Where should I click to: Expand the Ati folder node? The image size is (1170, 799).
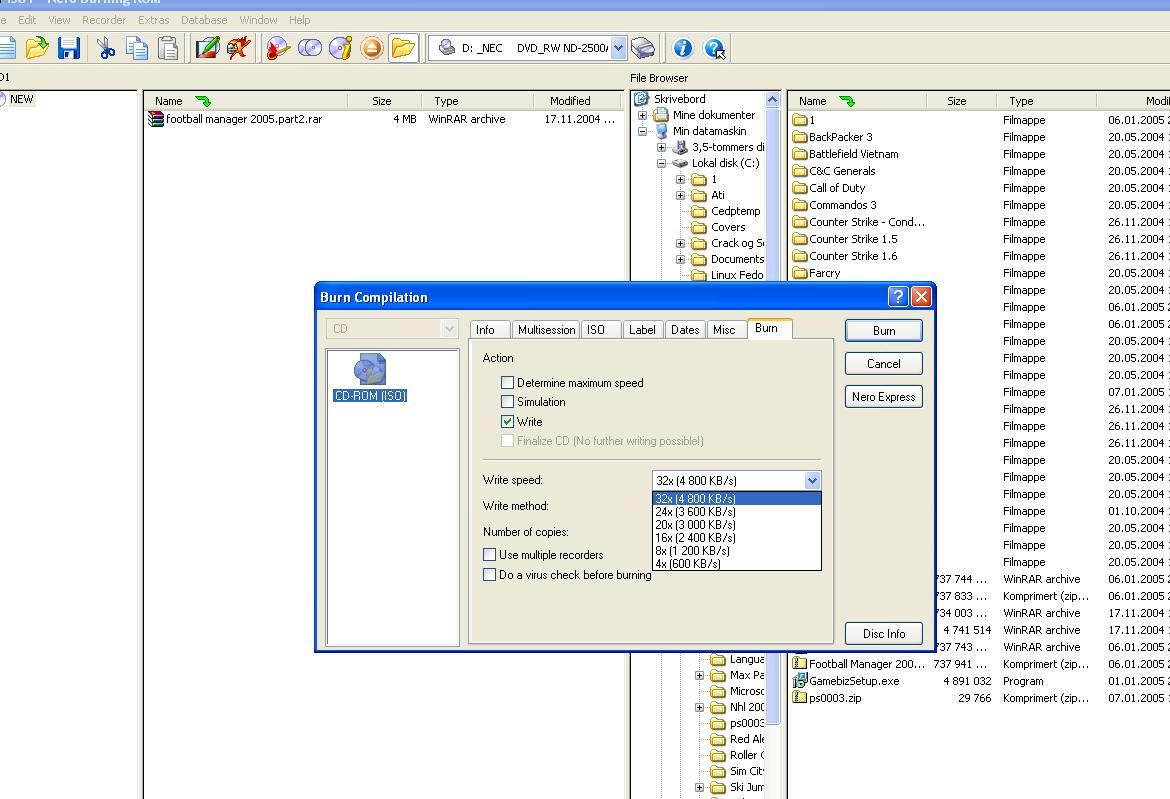681,195
